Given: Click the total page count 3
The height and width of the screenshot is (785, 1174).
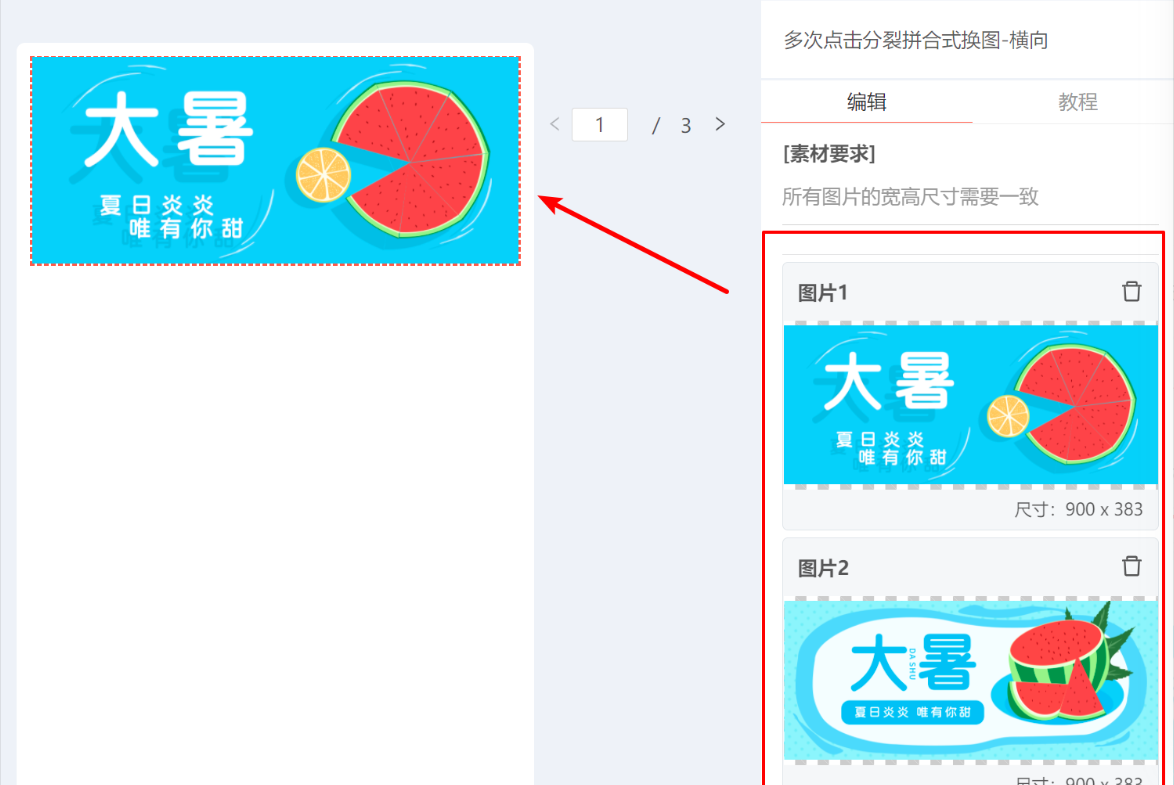Looking at the screenshot, I should (x=685, y=126).
